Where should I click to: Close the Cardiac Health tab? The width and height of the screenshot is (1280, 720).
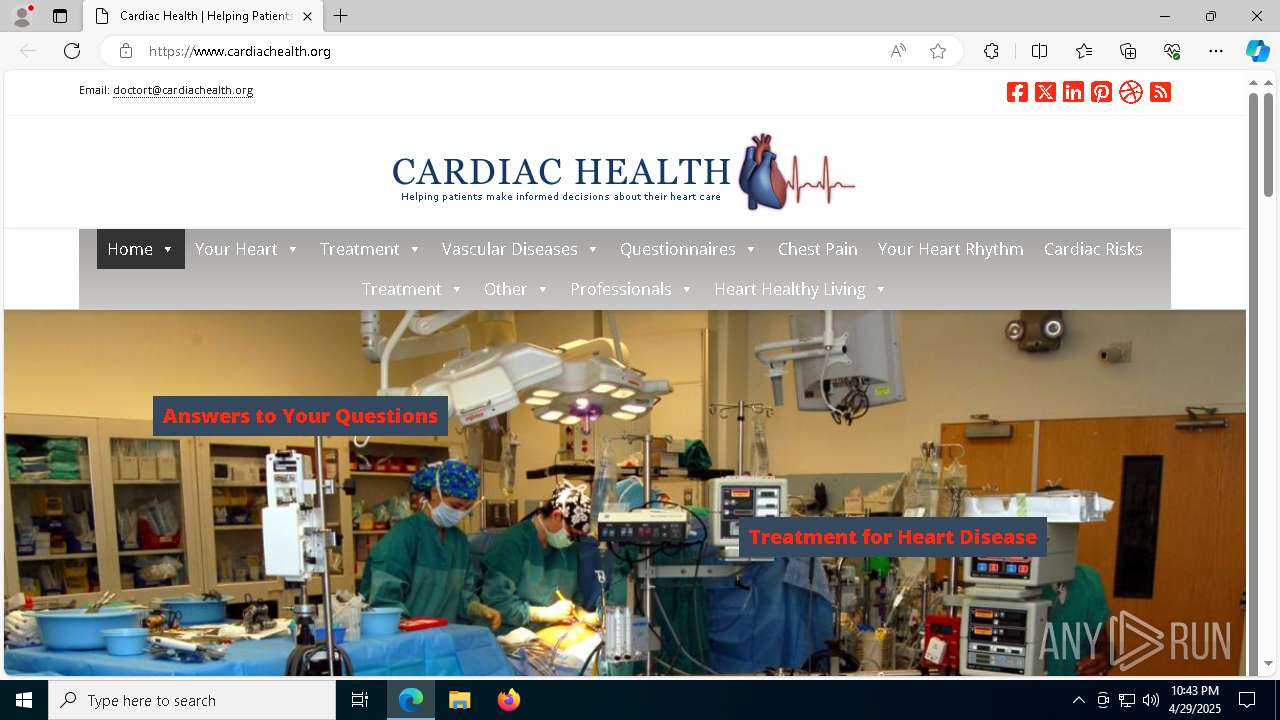click(x=307, y=16)
